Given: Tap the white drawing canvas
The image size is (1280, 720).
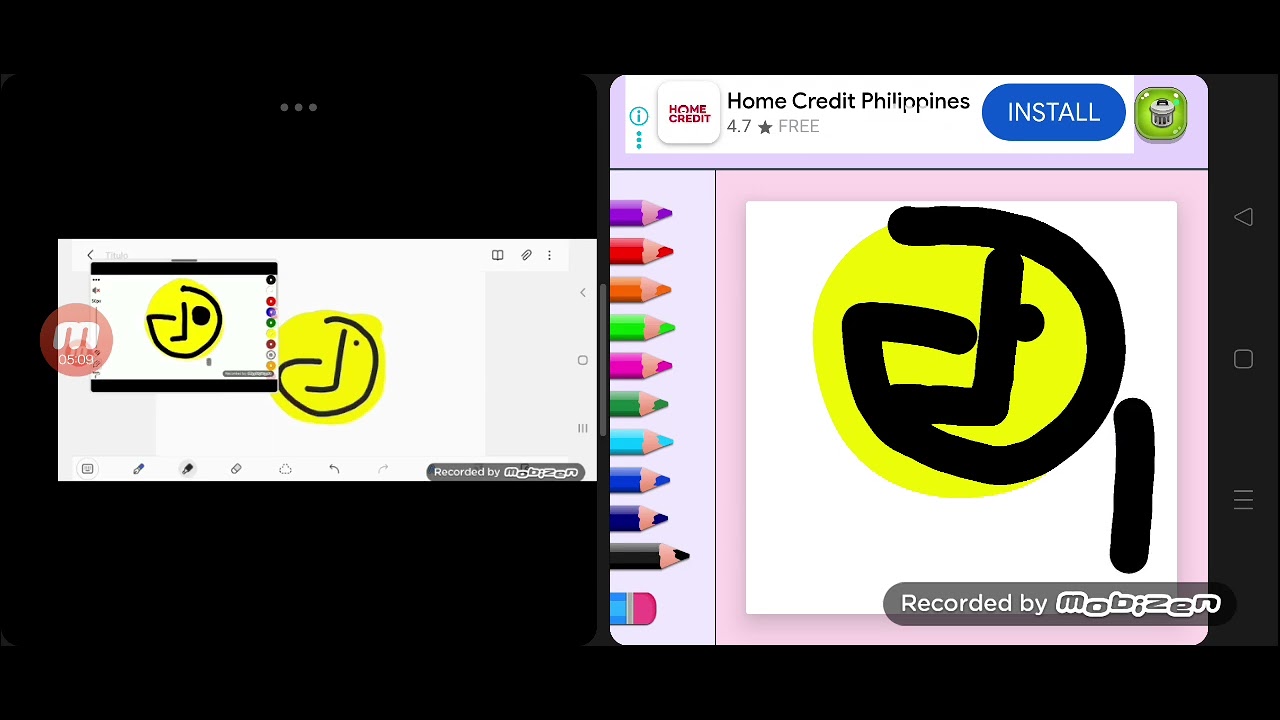Looking at the screenshot, I should pos(961,407).
